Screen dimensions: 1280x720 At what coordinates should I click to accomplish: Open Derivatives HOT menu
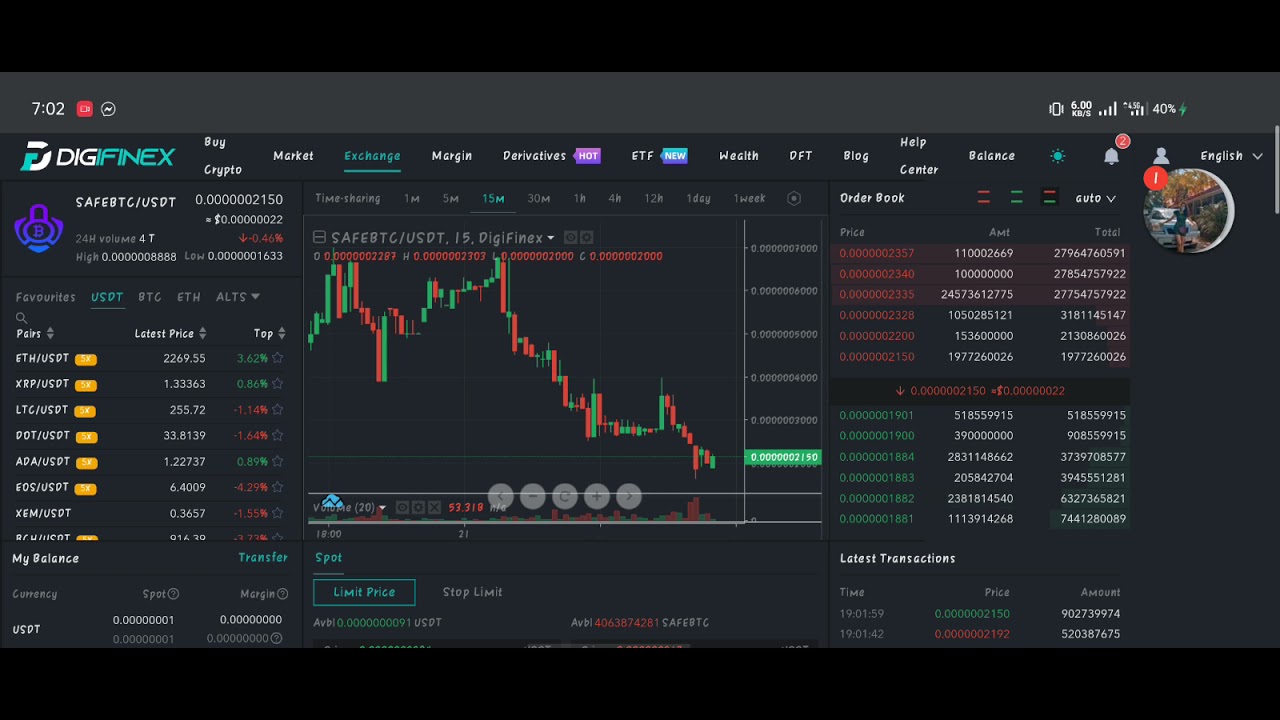tap(551, 156)
